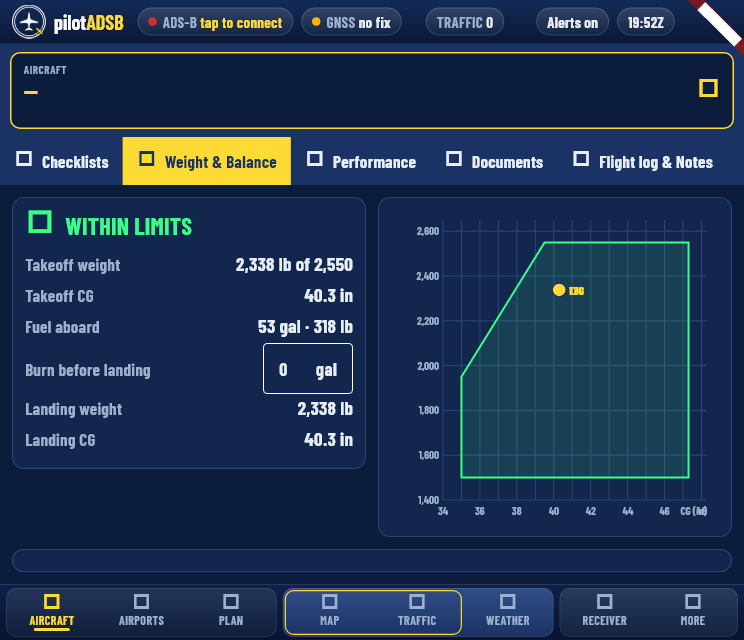Select the Weight & Balance tab
Image resolution: width=744 pixels, height=640 pixels.
point(207,161)
